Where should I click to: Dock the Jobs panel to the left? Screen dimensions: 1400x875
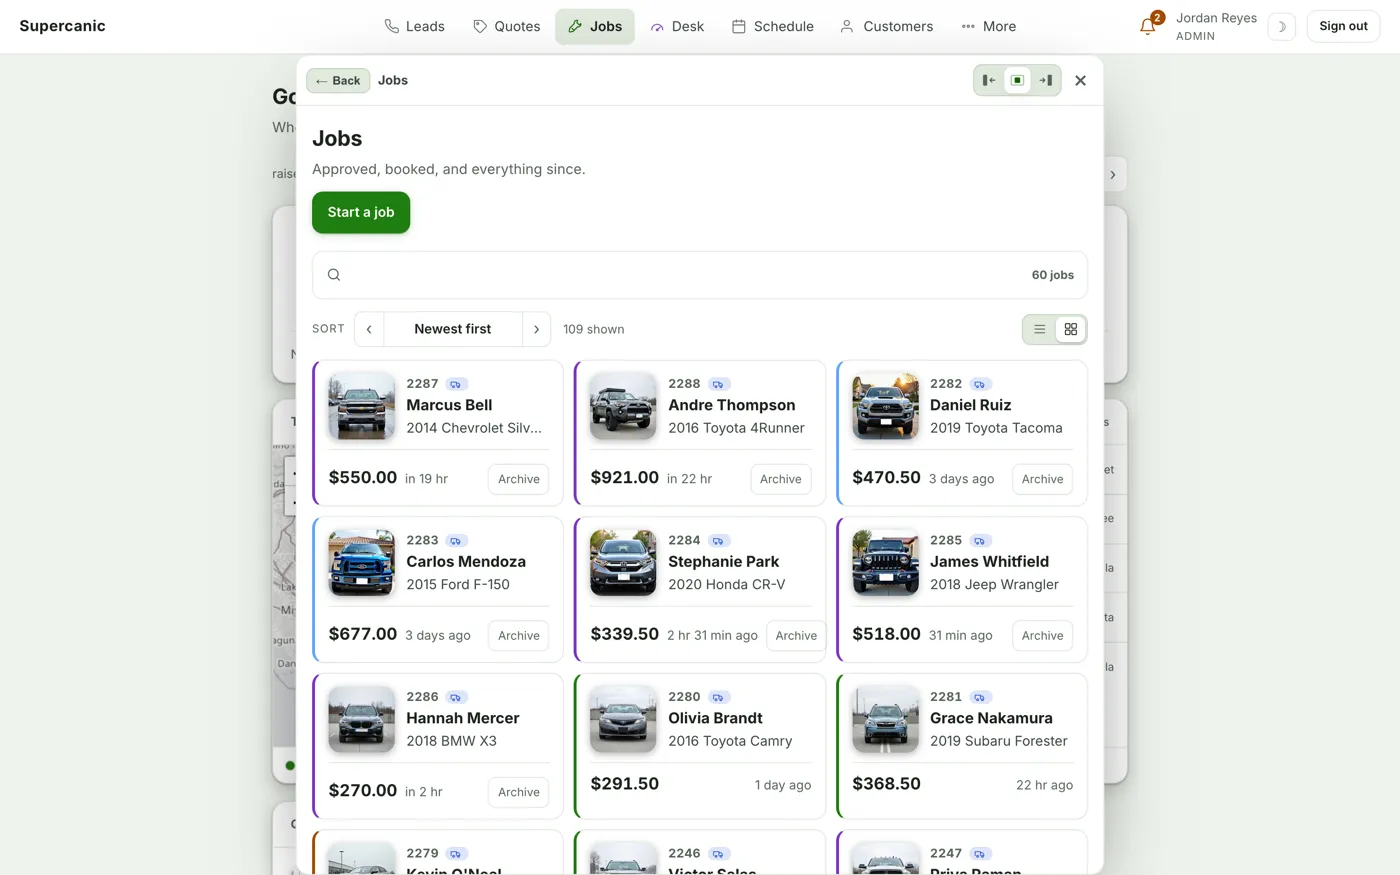pos(989,80)
